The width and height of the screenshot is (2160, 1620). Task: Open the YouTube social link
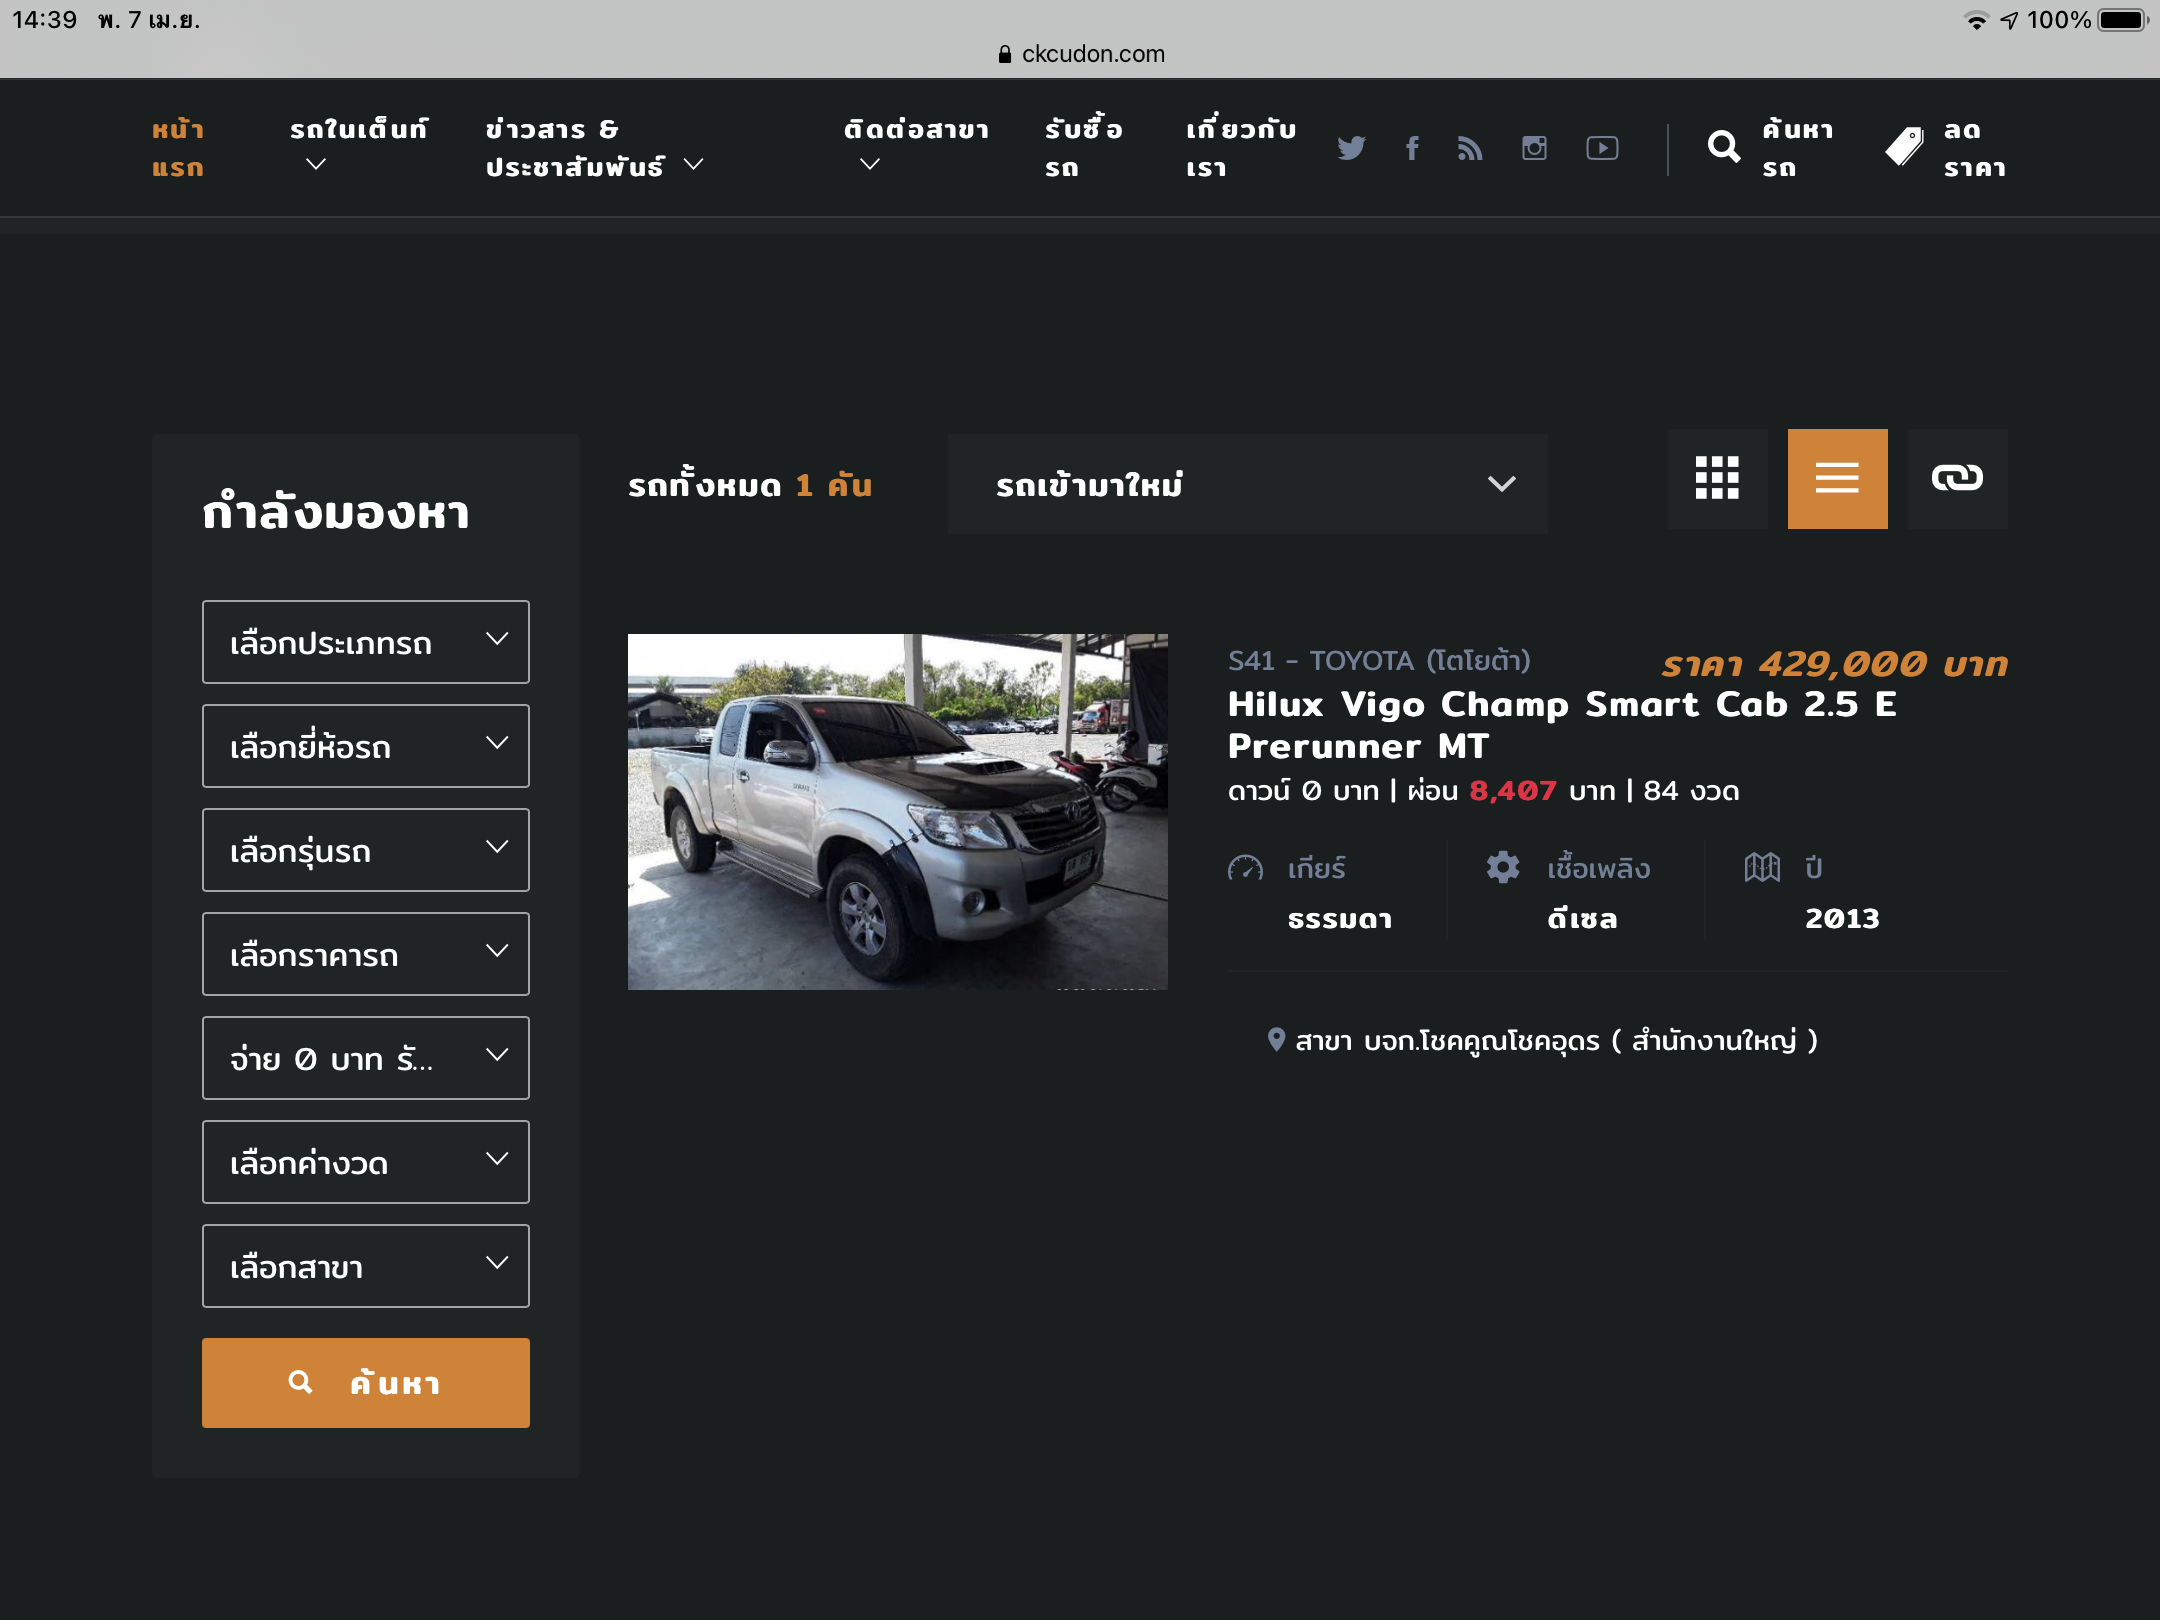(x=1602, y=148)
